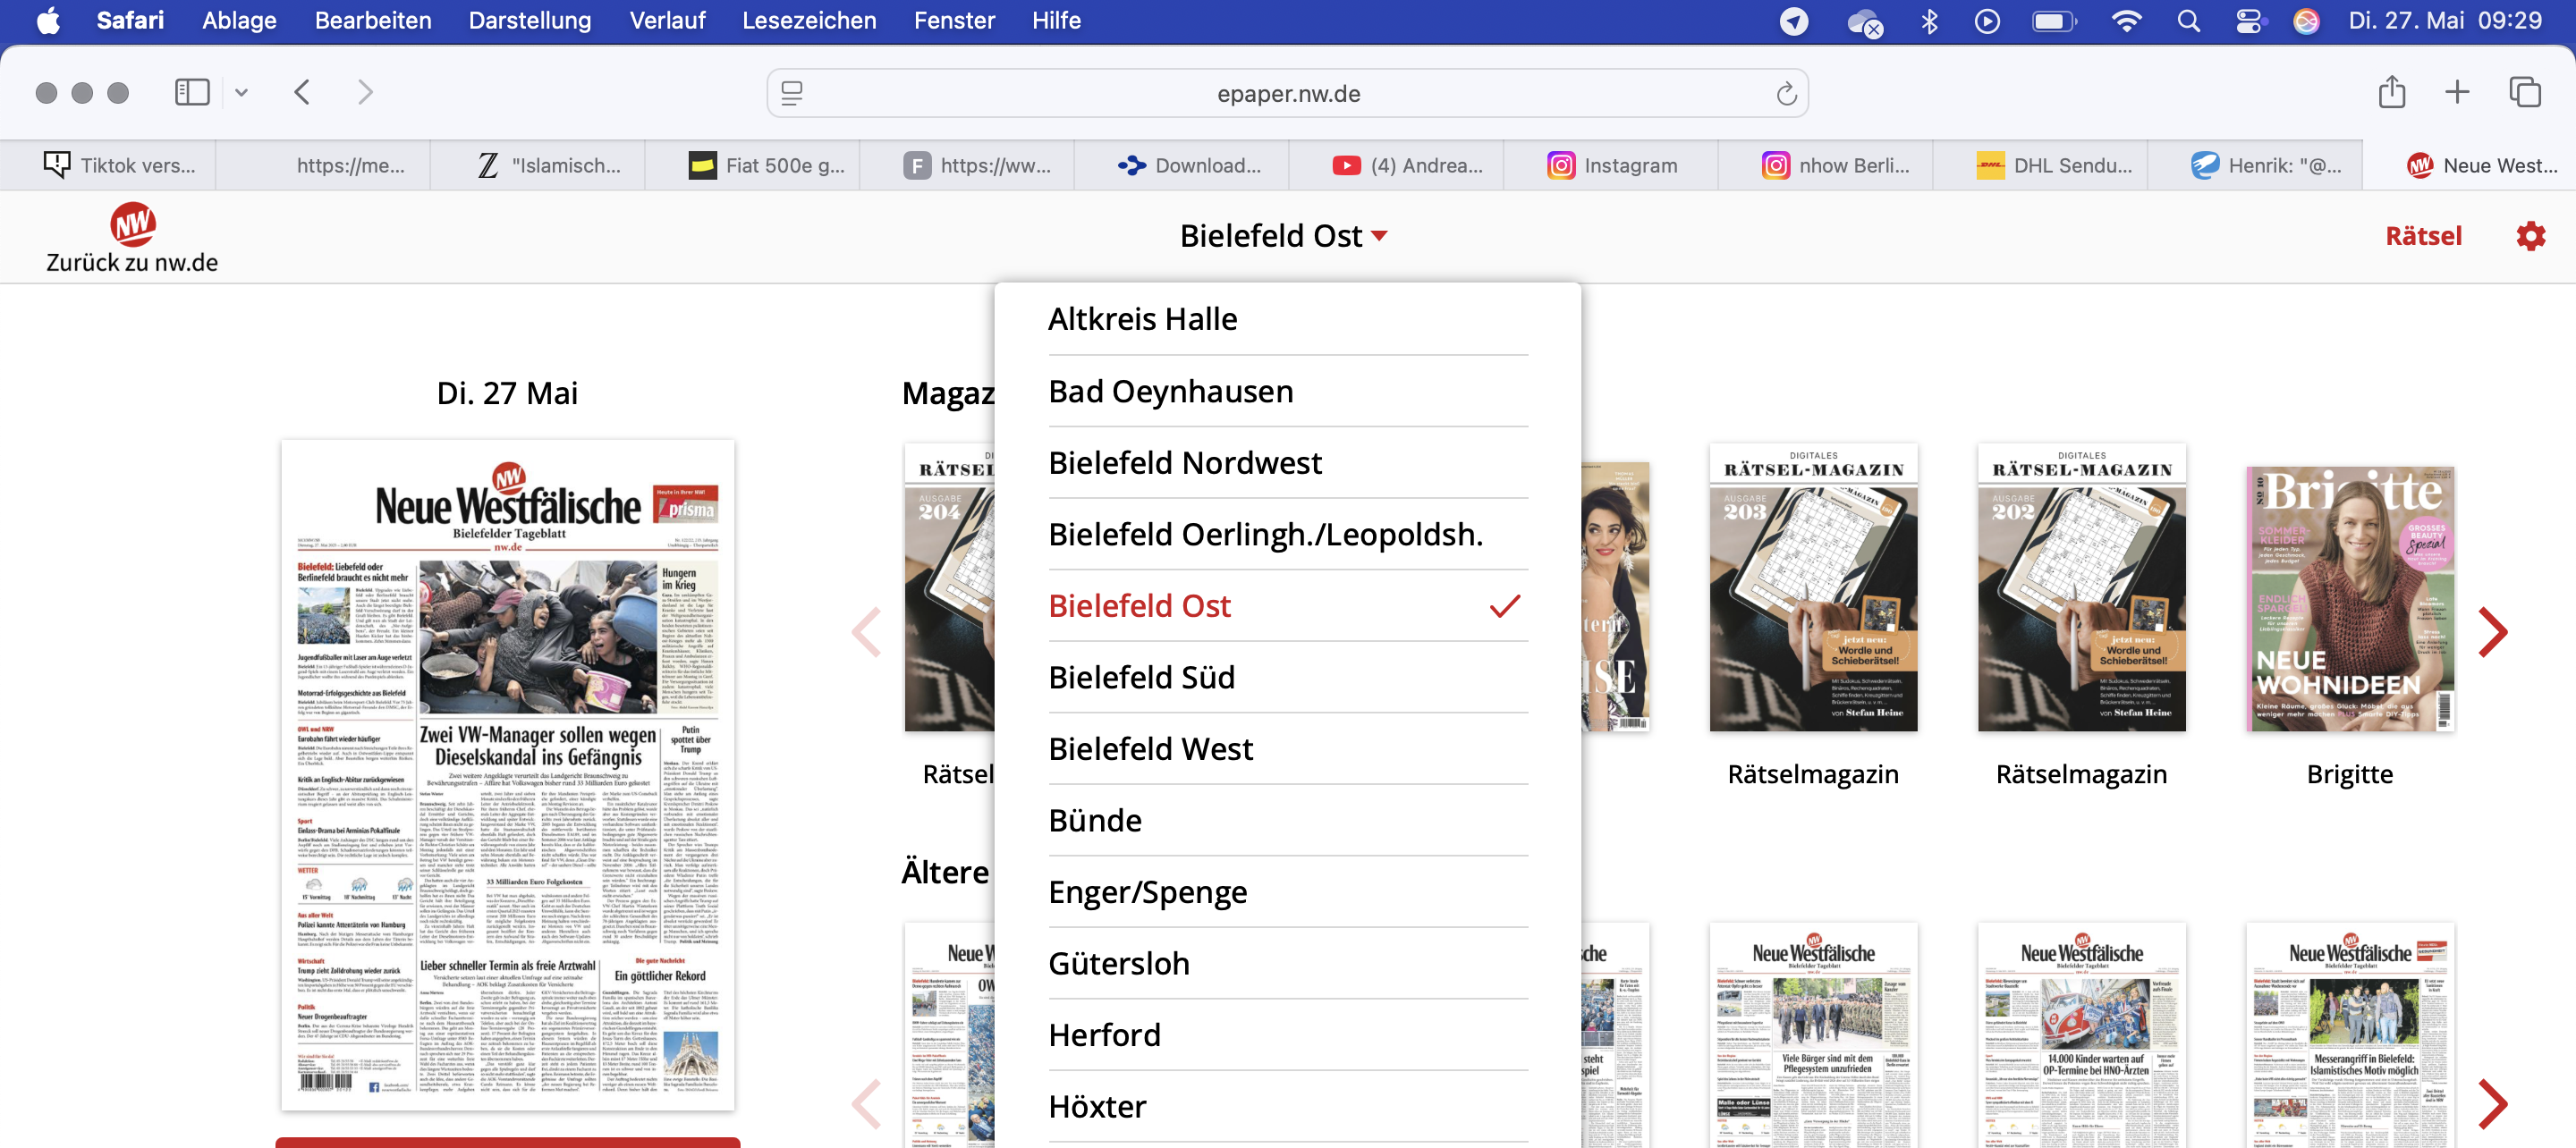The width and height of the screenshot is (2576, 1148).
Task: Switch to the Download... tab
Action: (1181, 166)
